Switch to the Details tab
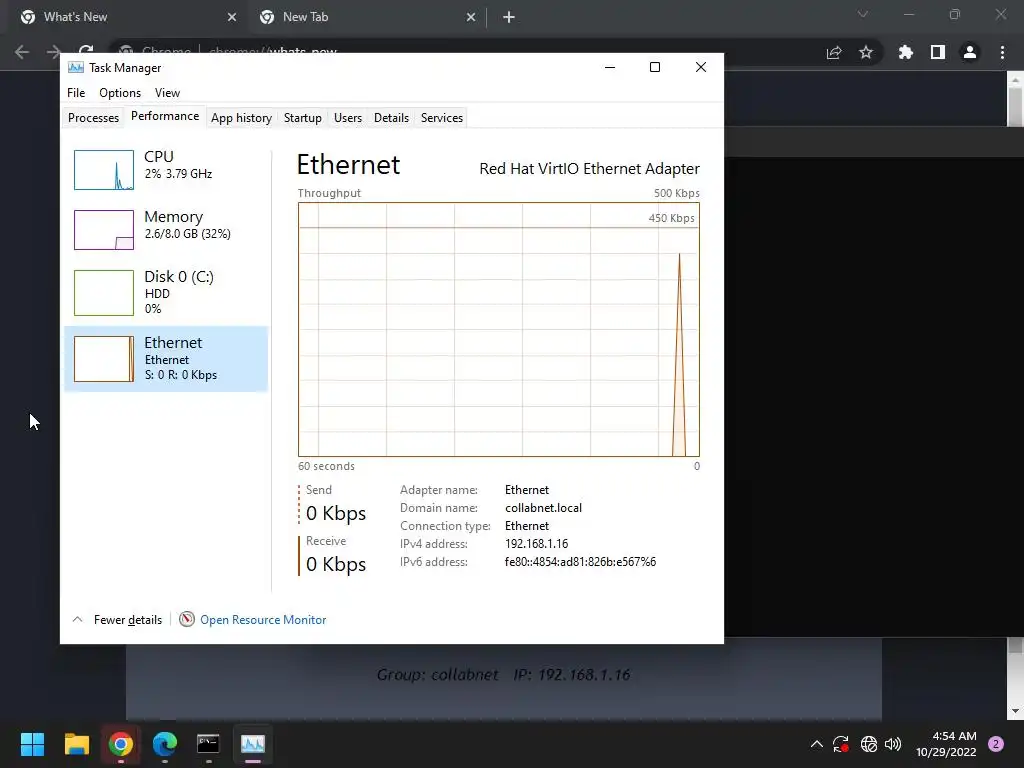This screenshot has height=768, width=1024. pos(391,118)
